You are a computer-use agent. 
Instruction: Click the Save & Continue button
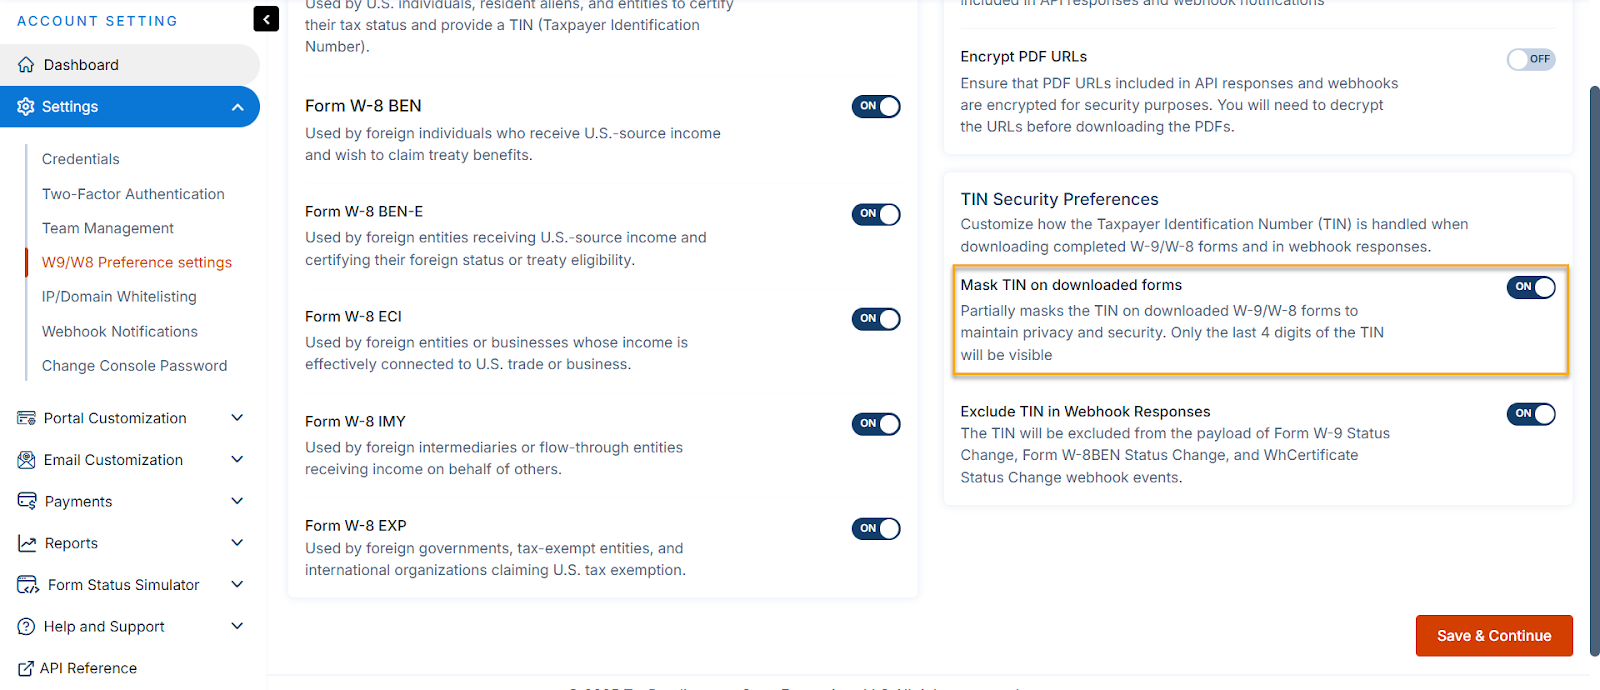pyautogui.click(x=1493, y=636)
